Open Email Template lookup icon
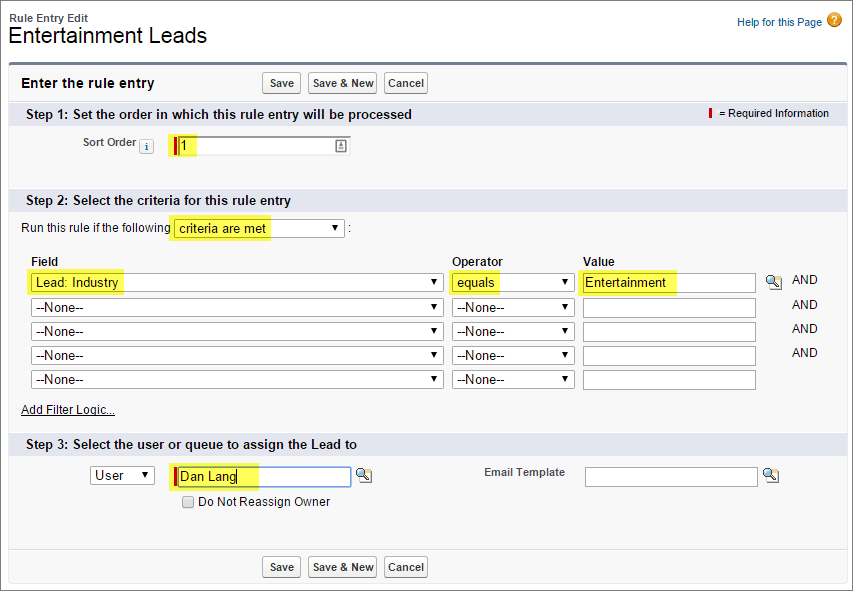The width and height of the screenshot is (853, 591). tap(771, 475)
